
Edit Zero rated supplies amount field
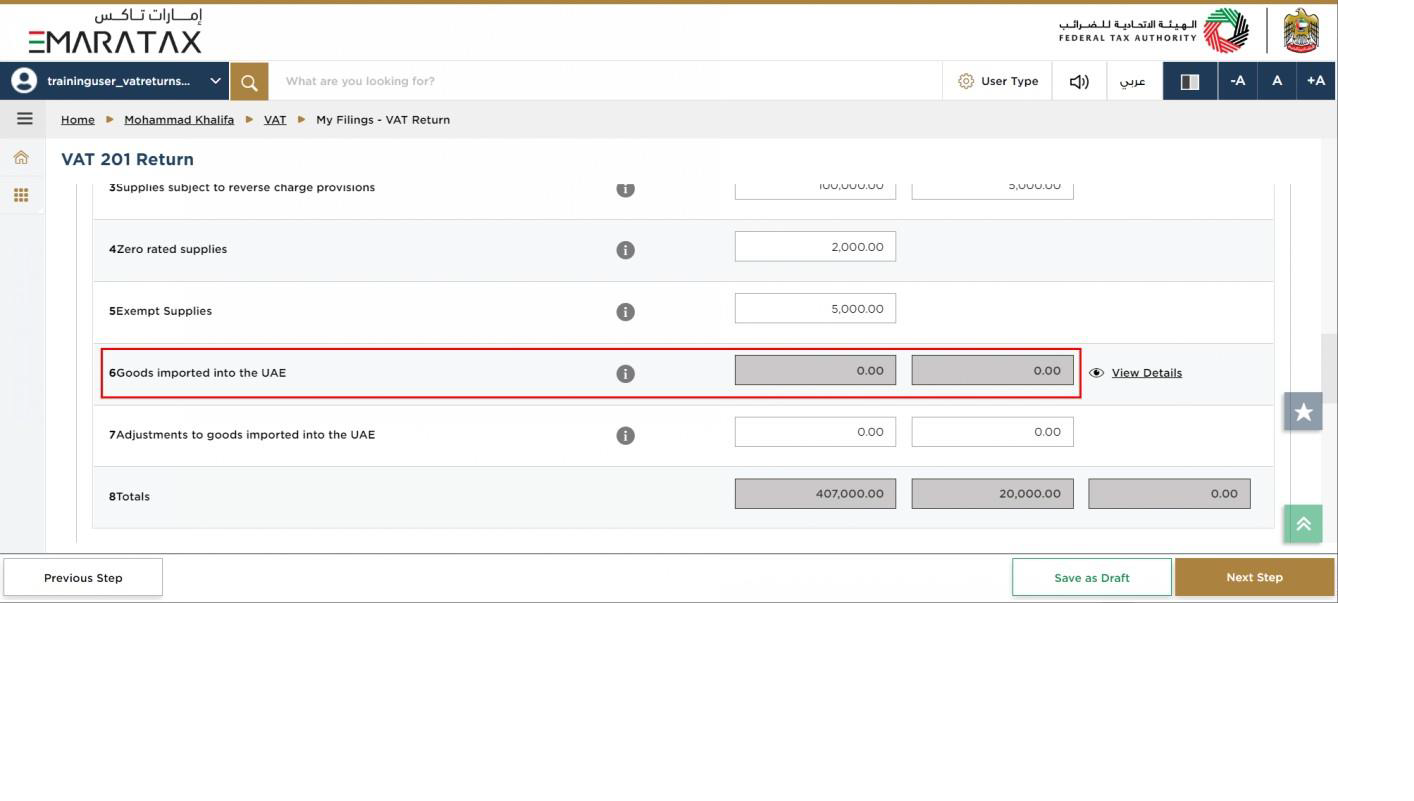[x=815, y=247]
